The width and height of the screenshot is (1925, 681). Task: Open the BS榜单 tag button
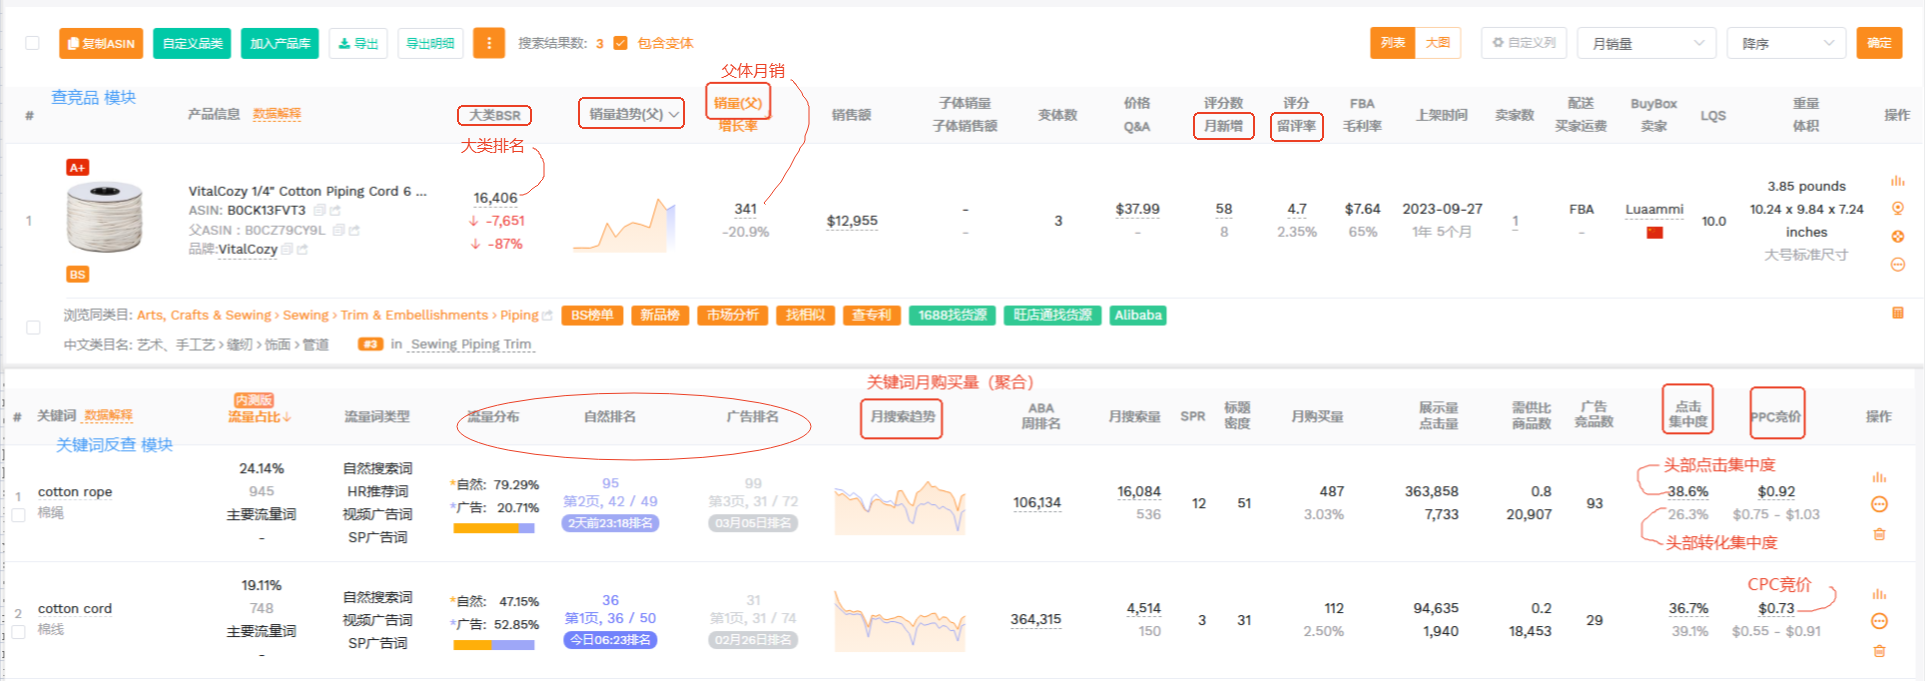[x=592, y=315]
